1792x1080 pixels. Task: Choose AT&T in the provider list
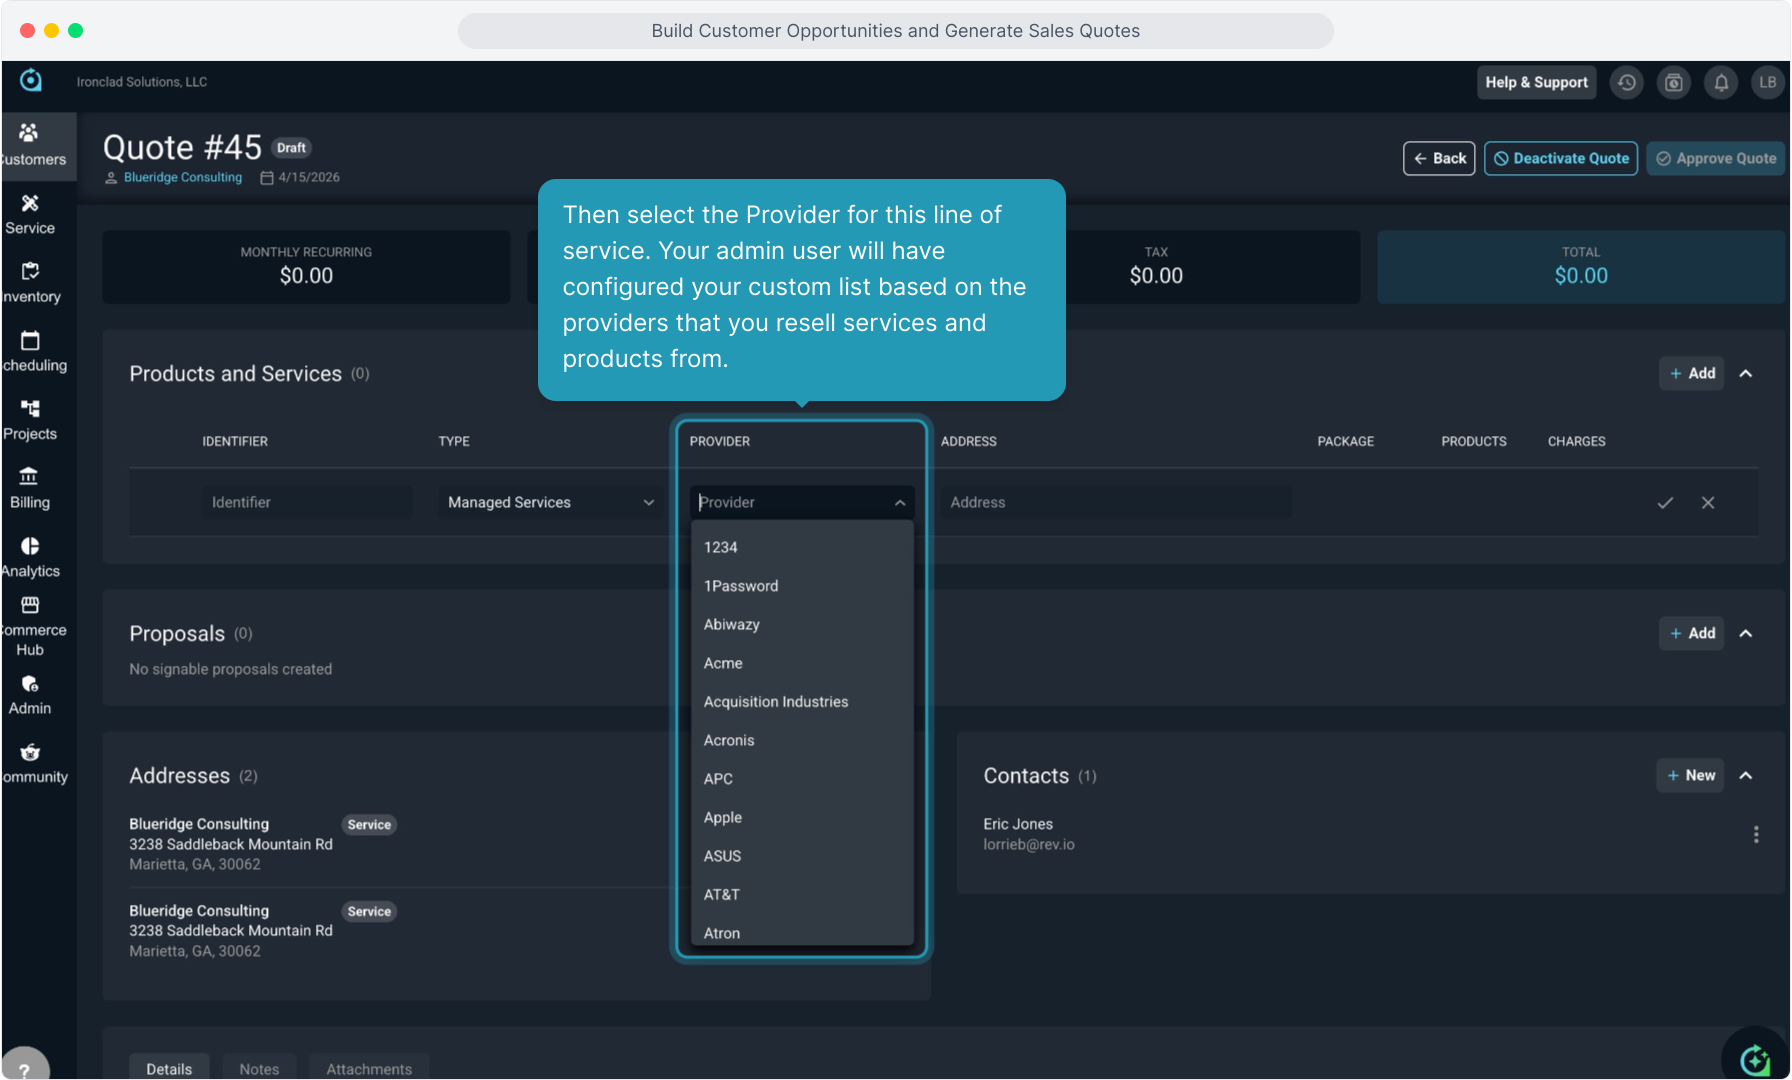[x=722, y=895]
